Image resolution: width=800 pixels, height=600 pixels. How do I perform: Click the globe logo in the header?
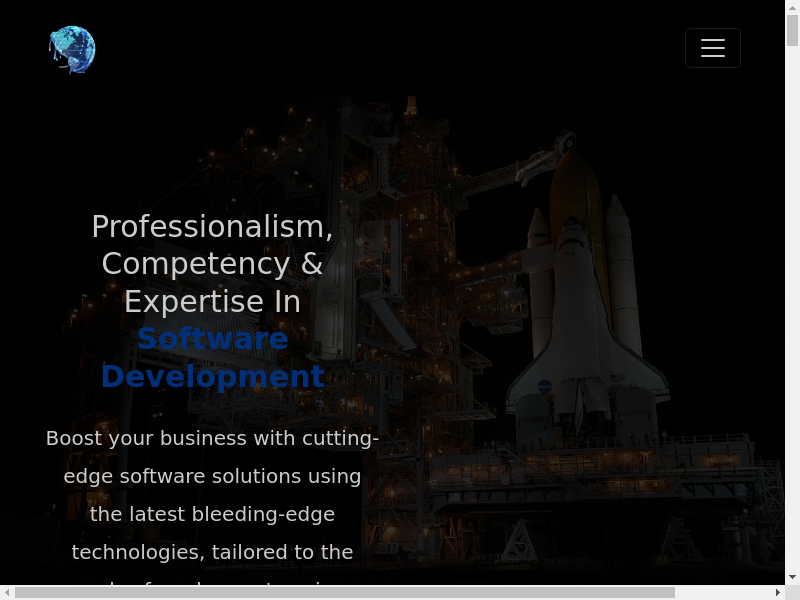(x=72, y=49)
